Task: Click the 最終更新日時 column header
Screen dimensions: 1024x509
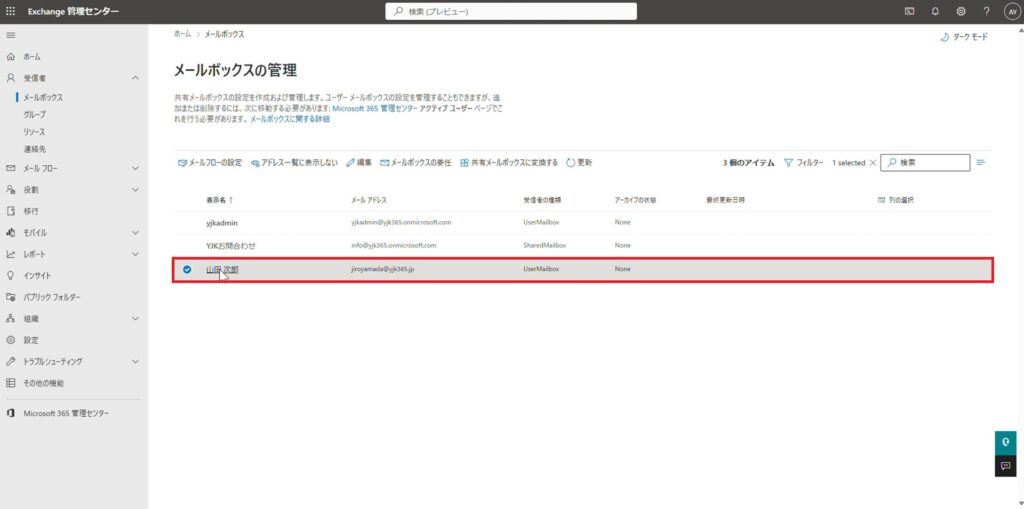Action: coord(725,200)
